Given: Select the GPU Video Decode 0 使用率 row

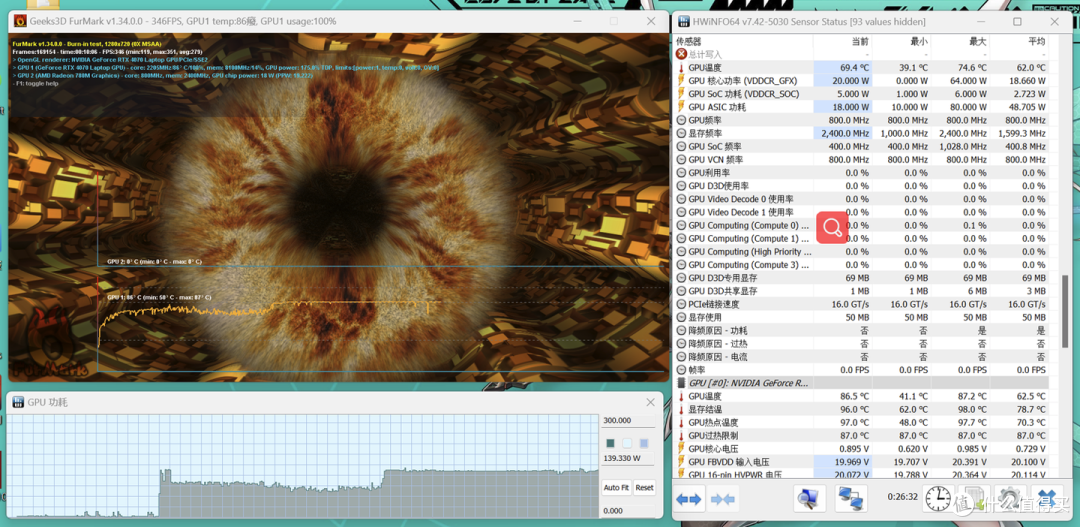Looking at the screenshot, I should [x=862, y=199].
